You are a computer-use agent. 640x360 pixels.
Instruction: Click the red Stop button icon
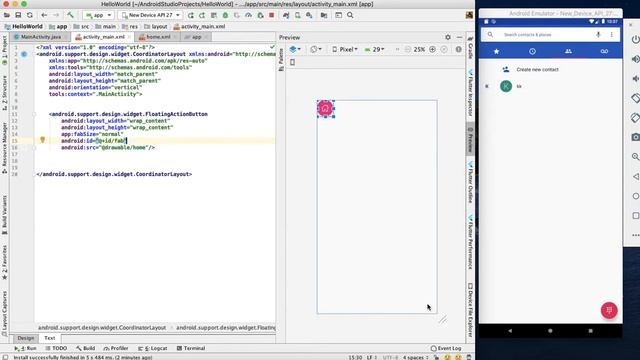tap(271, 15)
